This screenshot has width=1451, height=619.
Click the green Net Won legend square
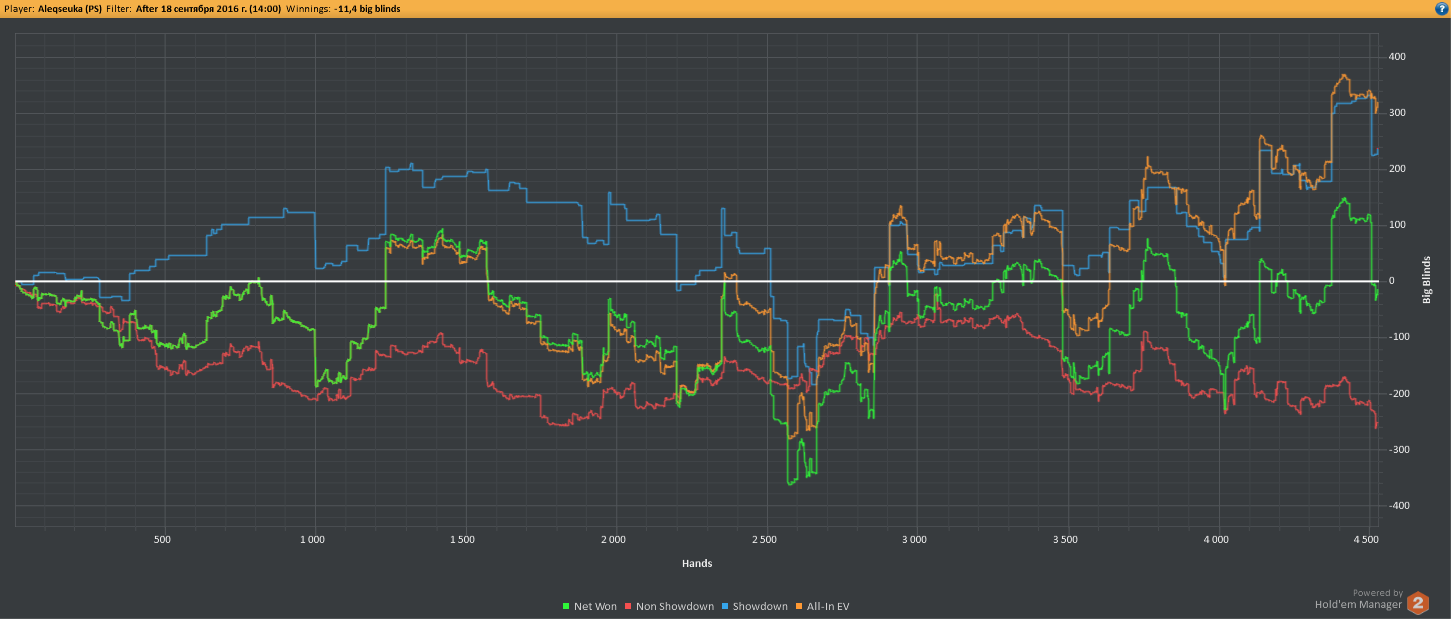point(567,606)
